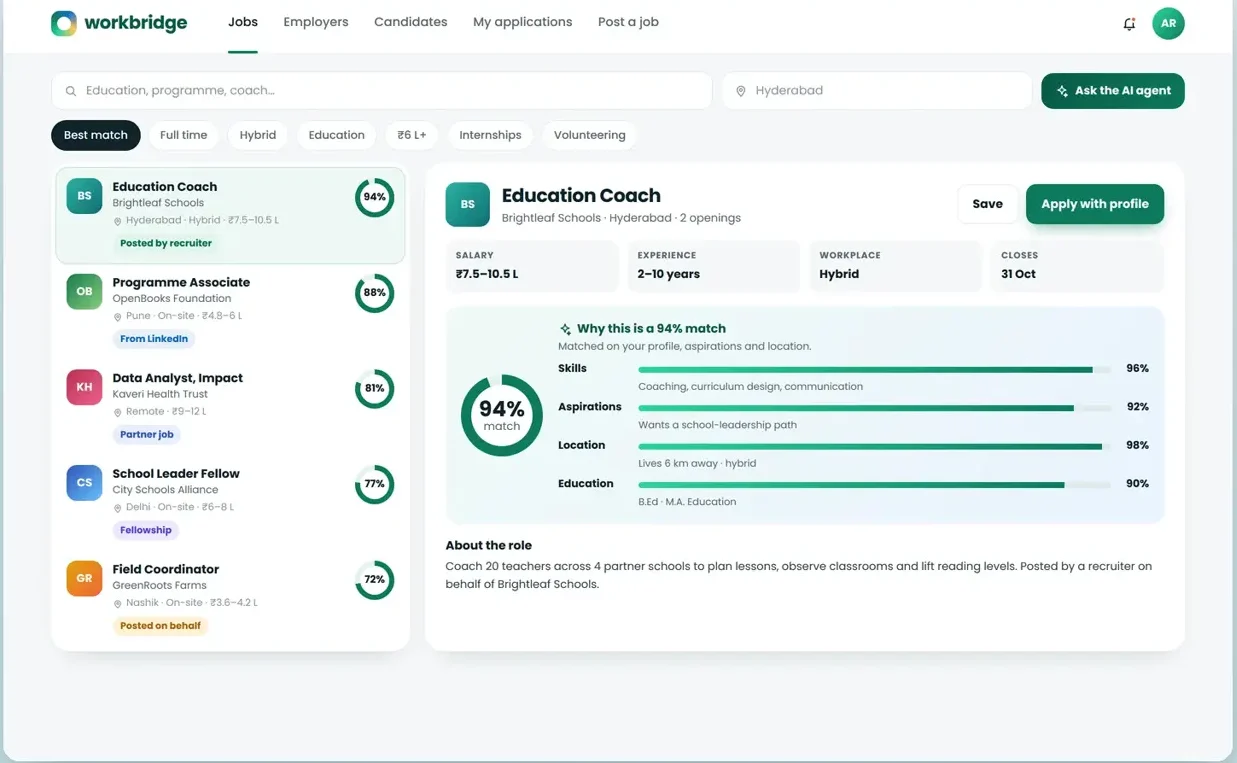
Task: Click Apply with profile
Action: (x=1095, y=204)
